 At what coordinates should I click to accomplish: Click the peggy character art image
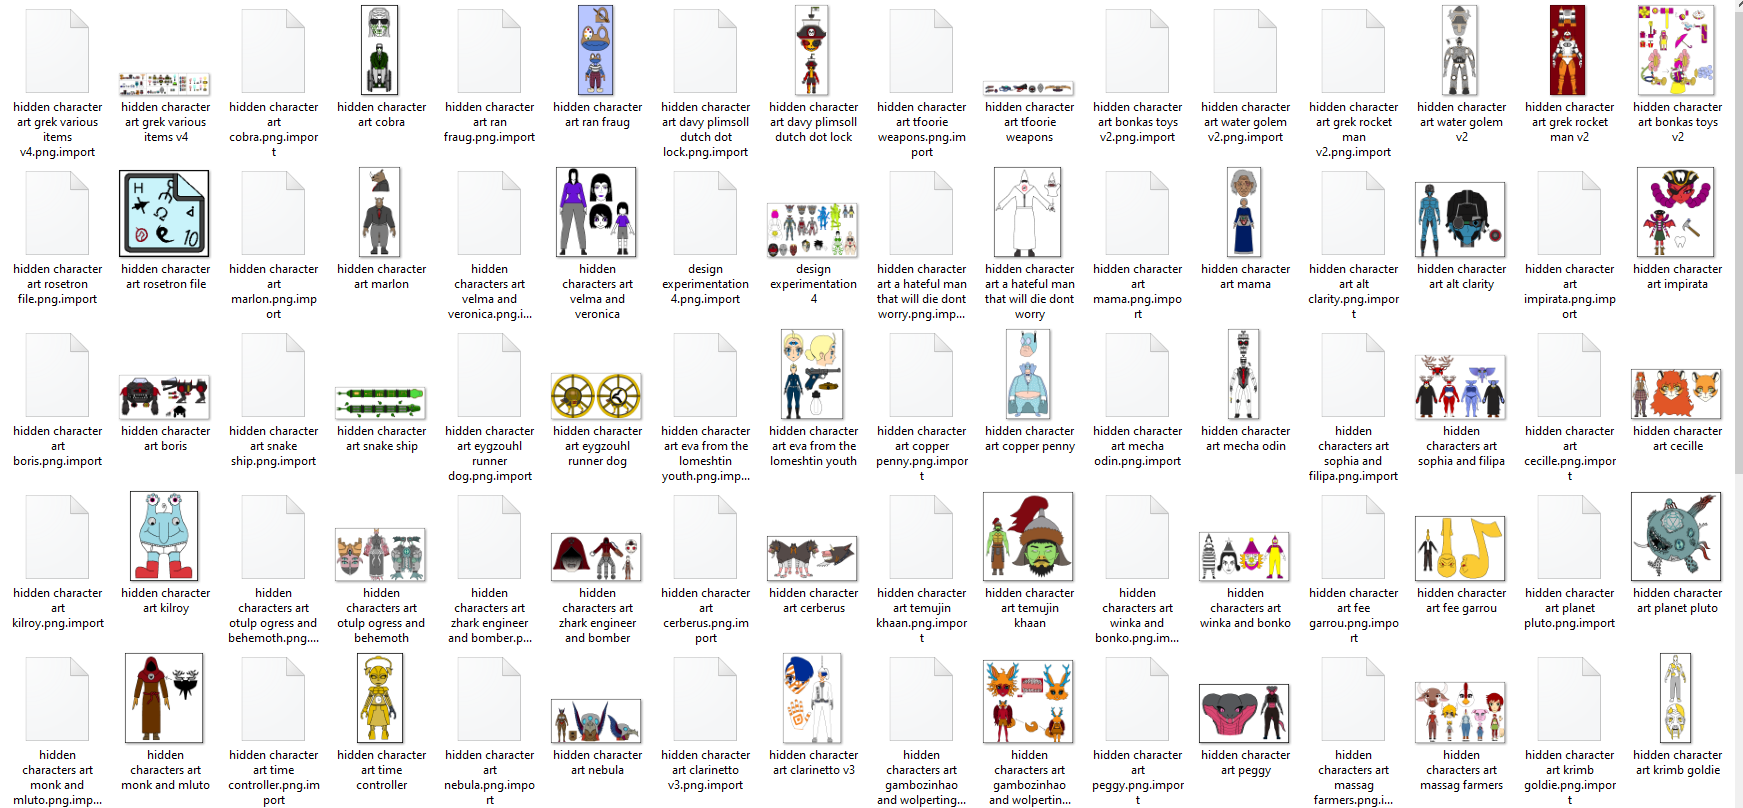tap(1244, 714)
